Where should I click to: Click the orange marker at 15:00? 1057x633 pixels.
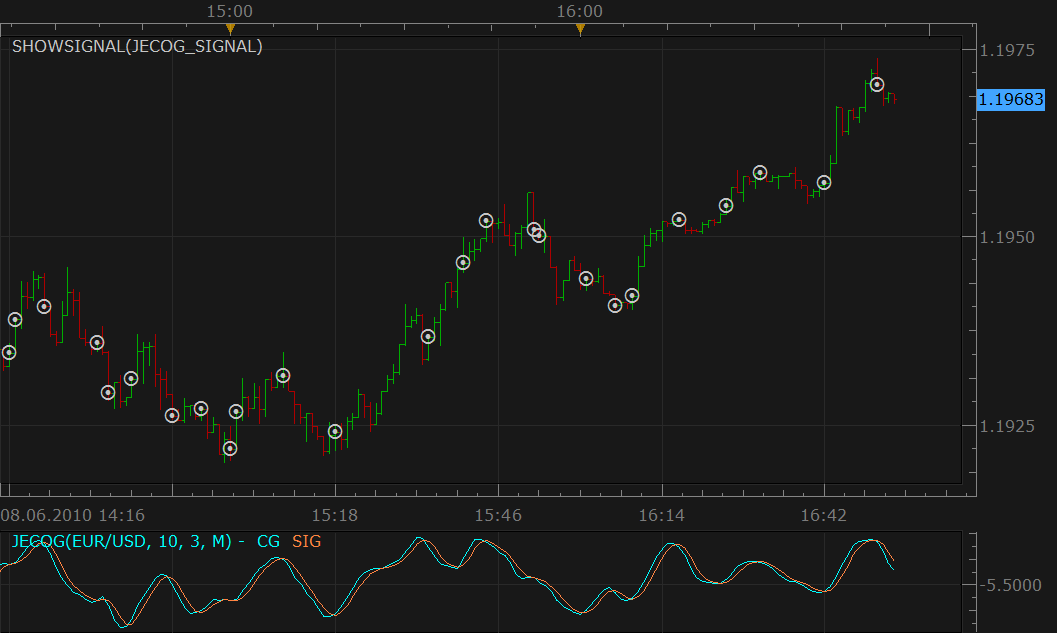[231, 28]
